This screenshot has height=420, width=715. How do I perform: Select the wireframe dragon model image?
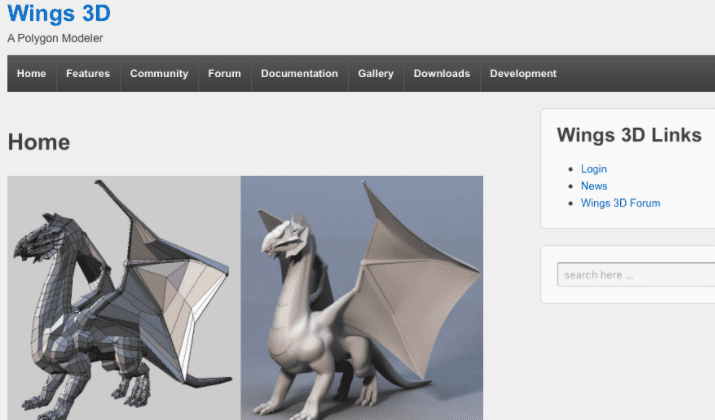coord(124,298)
